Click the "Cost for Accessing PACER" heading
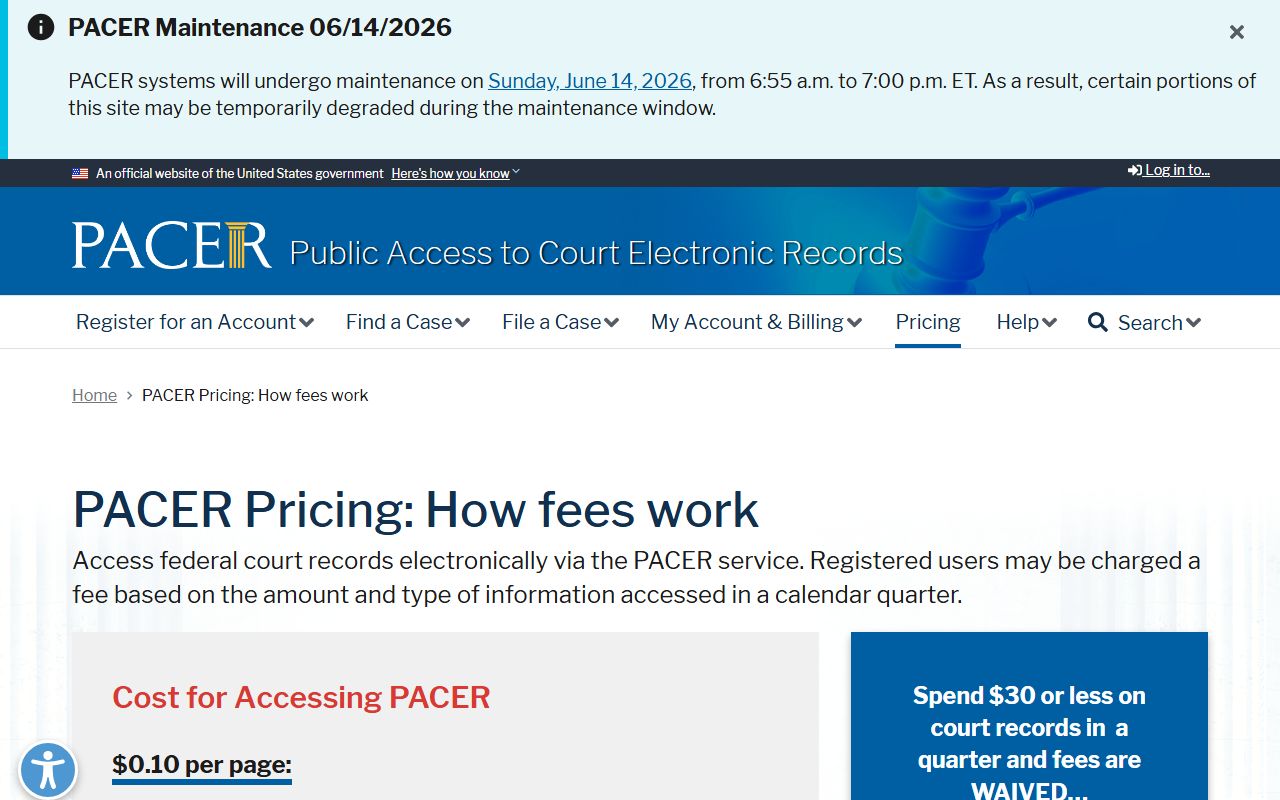 (301, 697)
